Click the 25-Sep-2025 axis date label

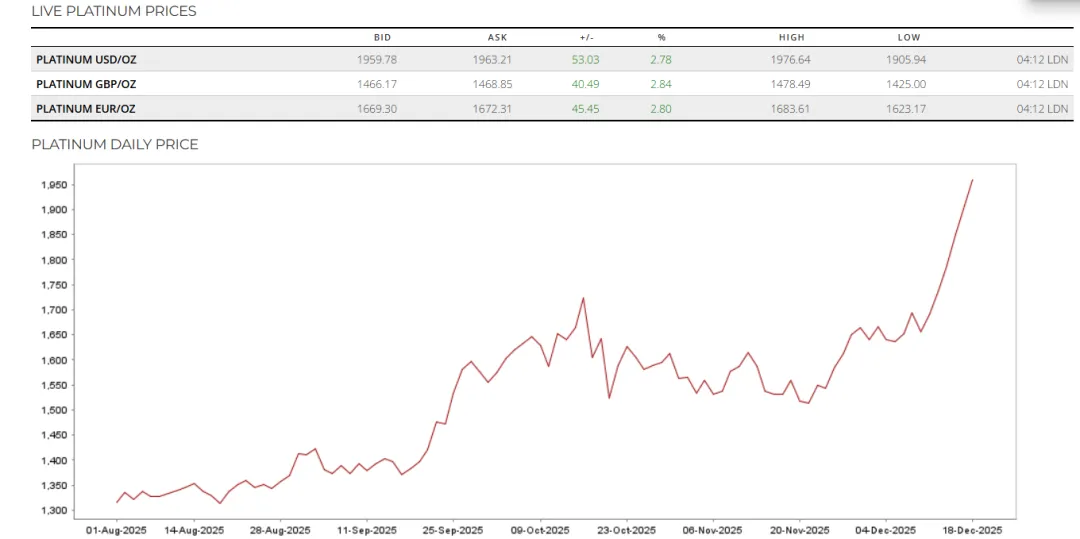point(453,531)
